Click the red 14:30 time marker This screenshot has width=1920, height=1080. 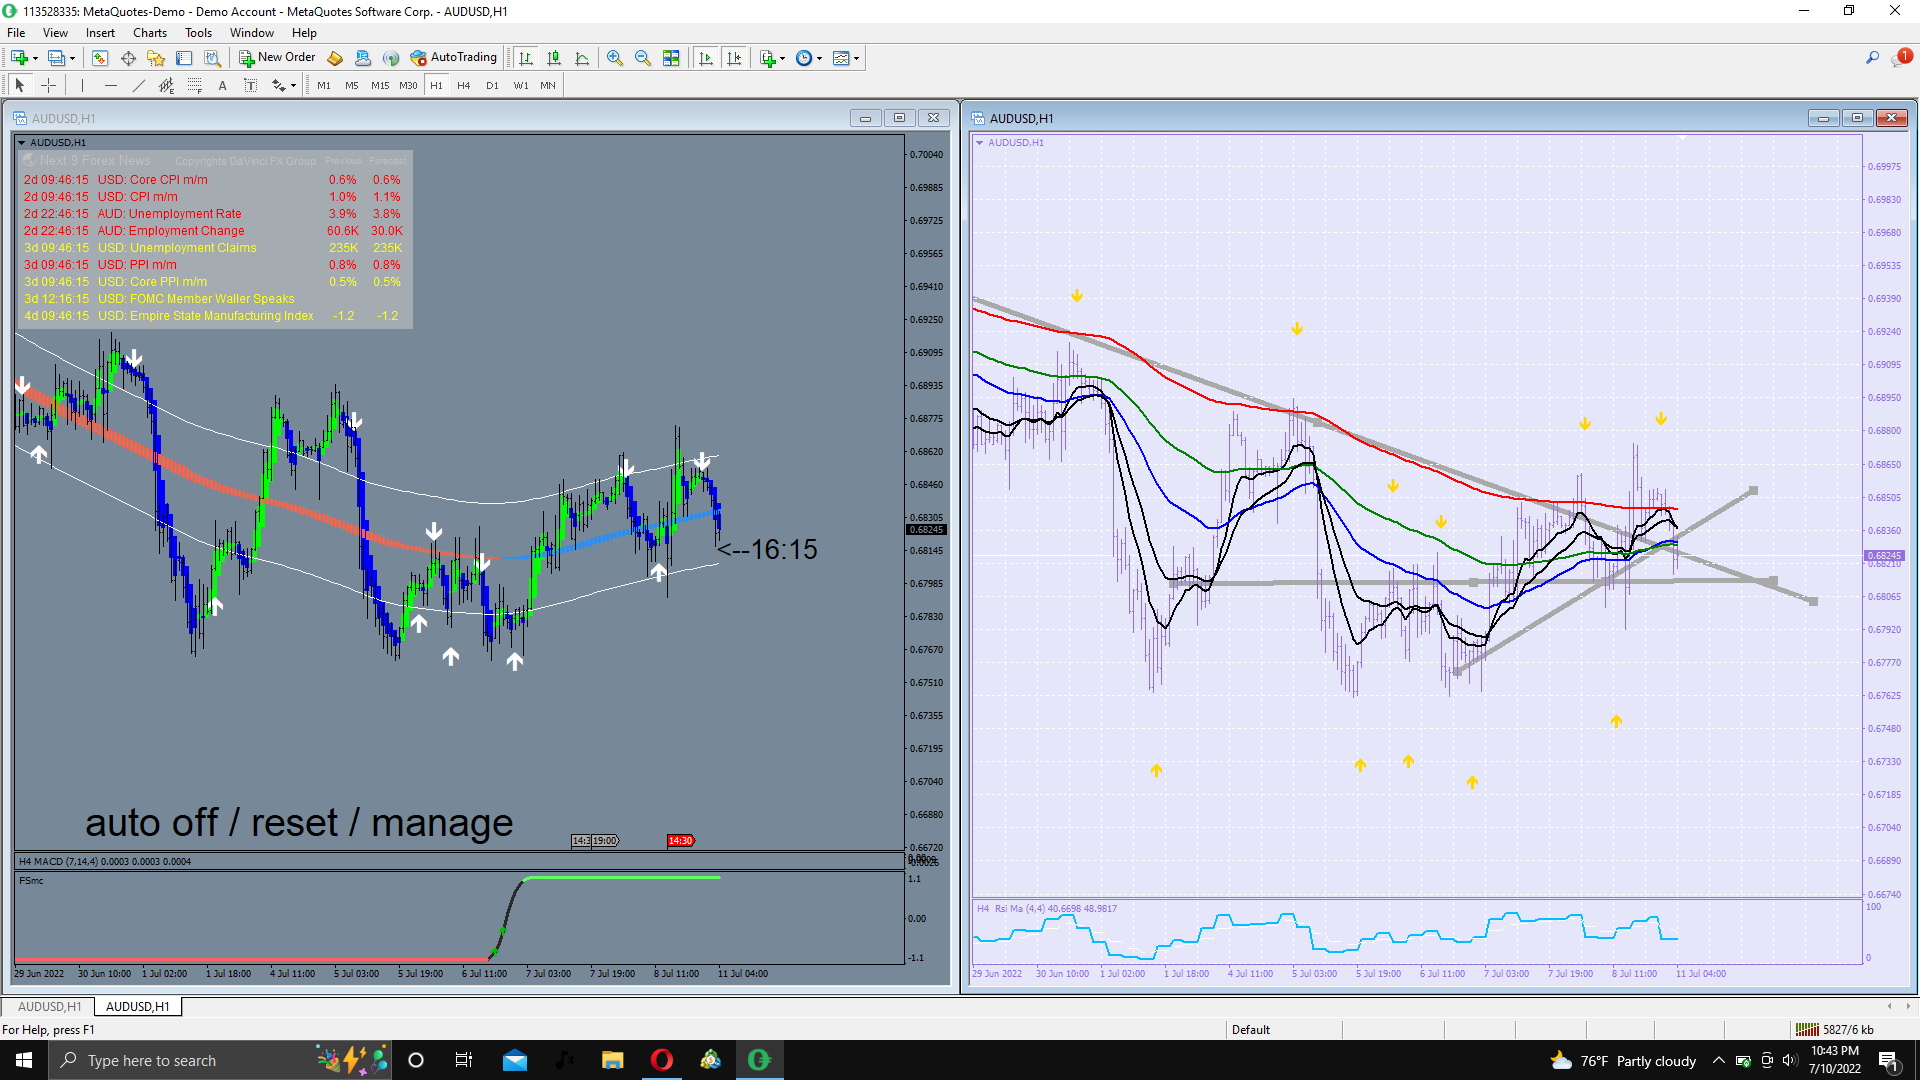tap(680, 841)
